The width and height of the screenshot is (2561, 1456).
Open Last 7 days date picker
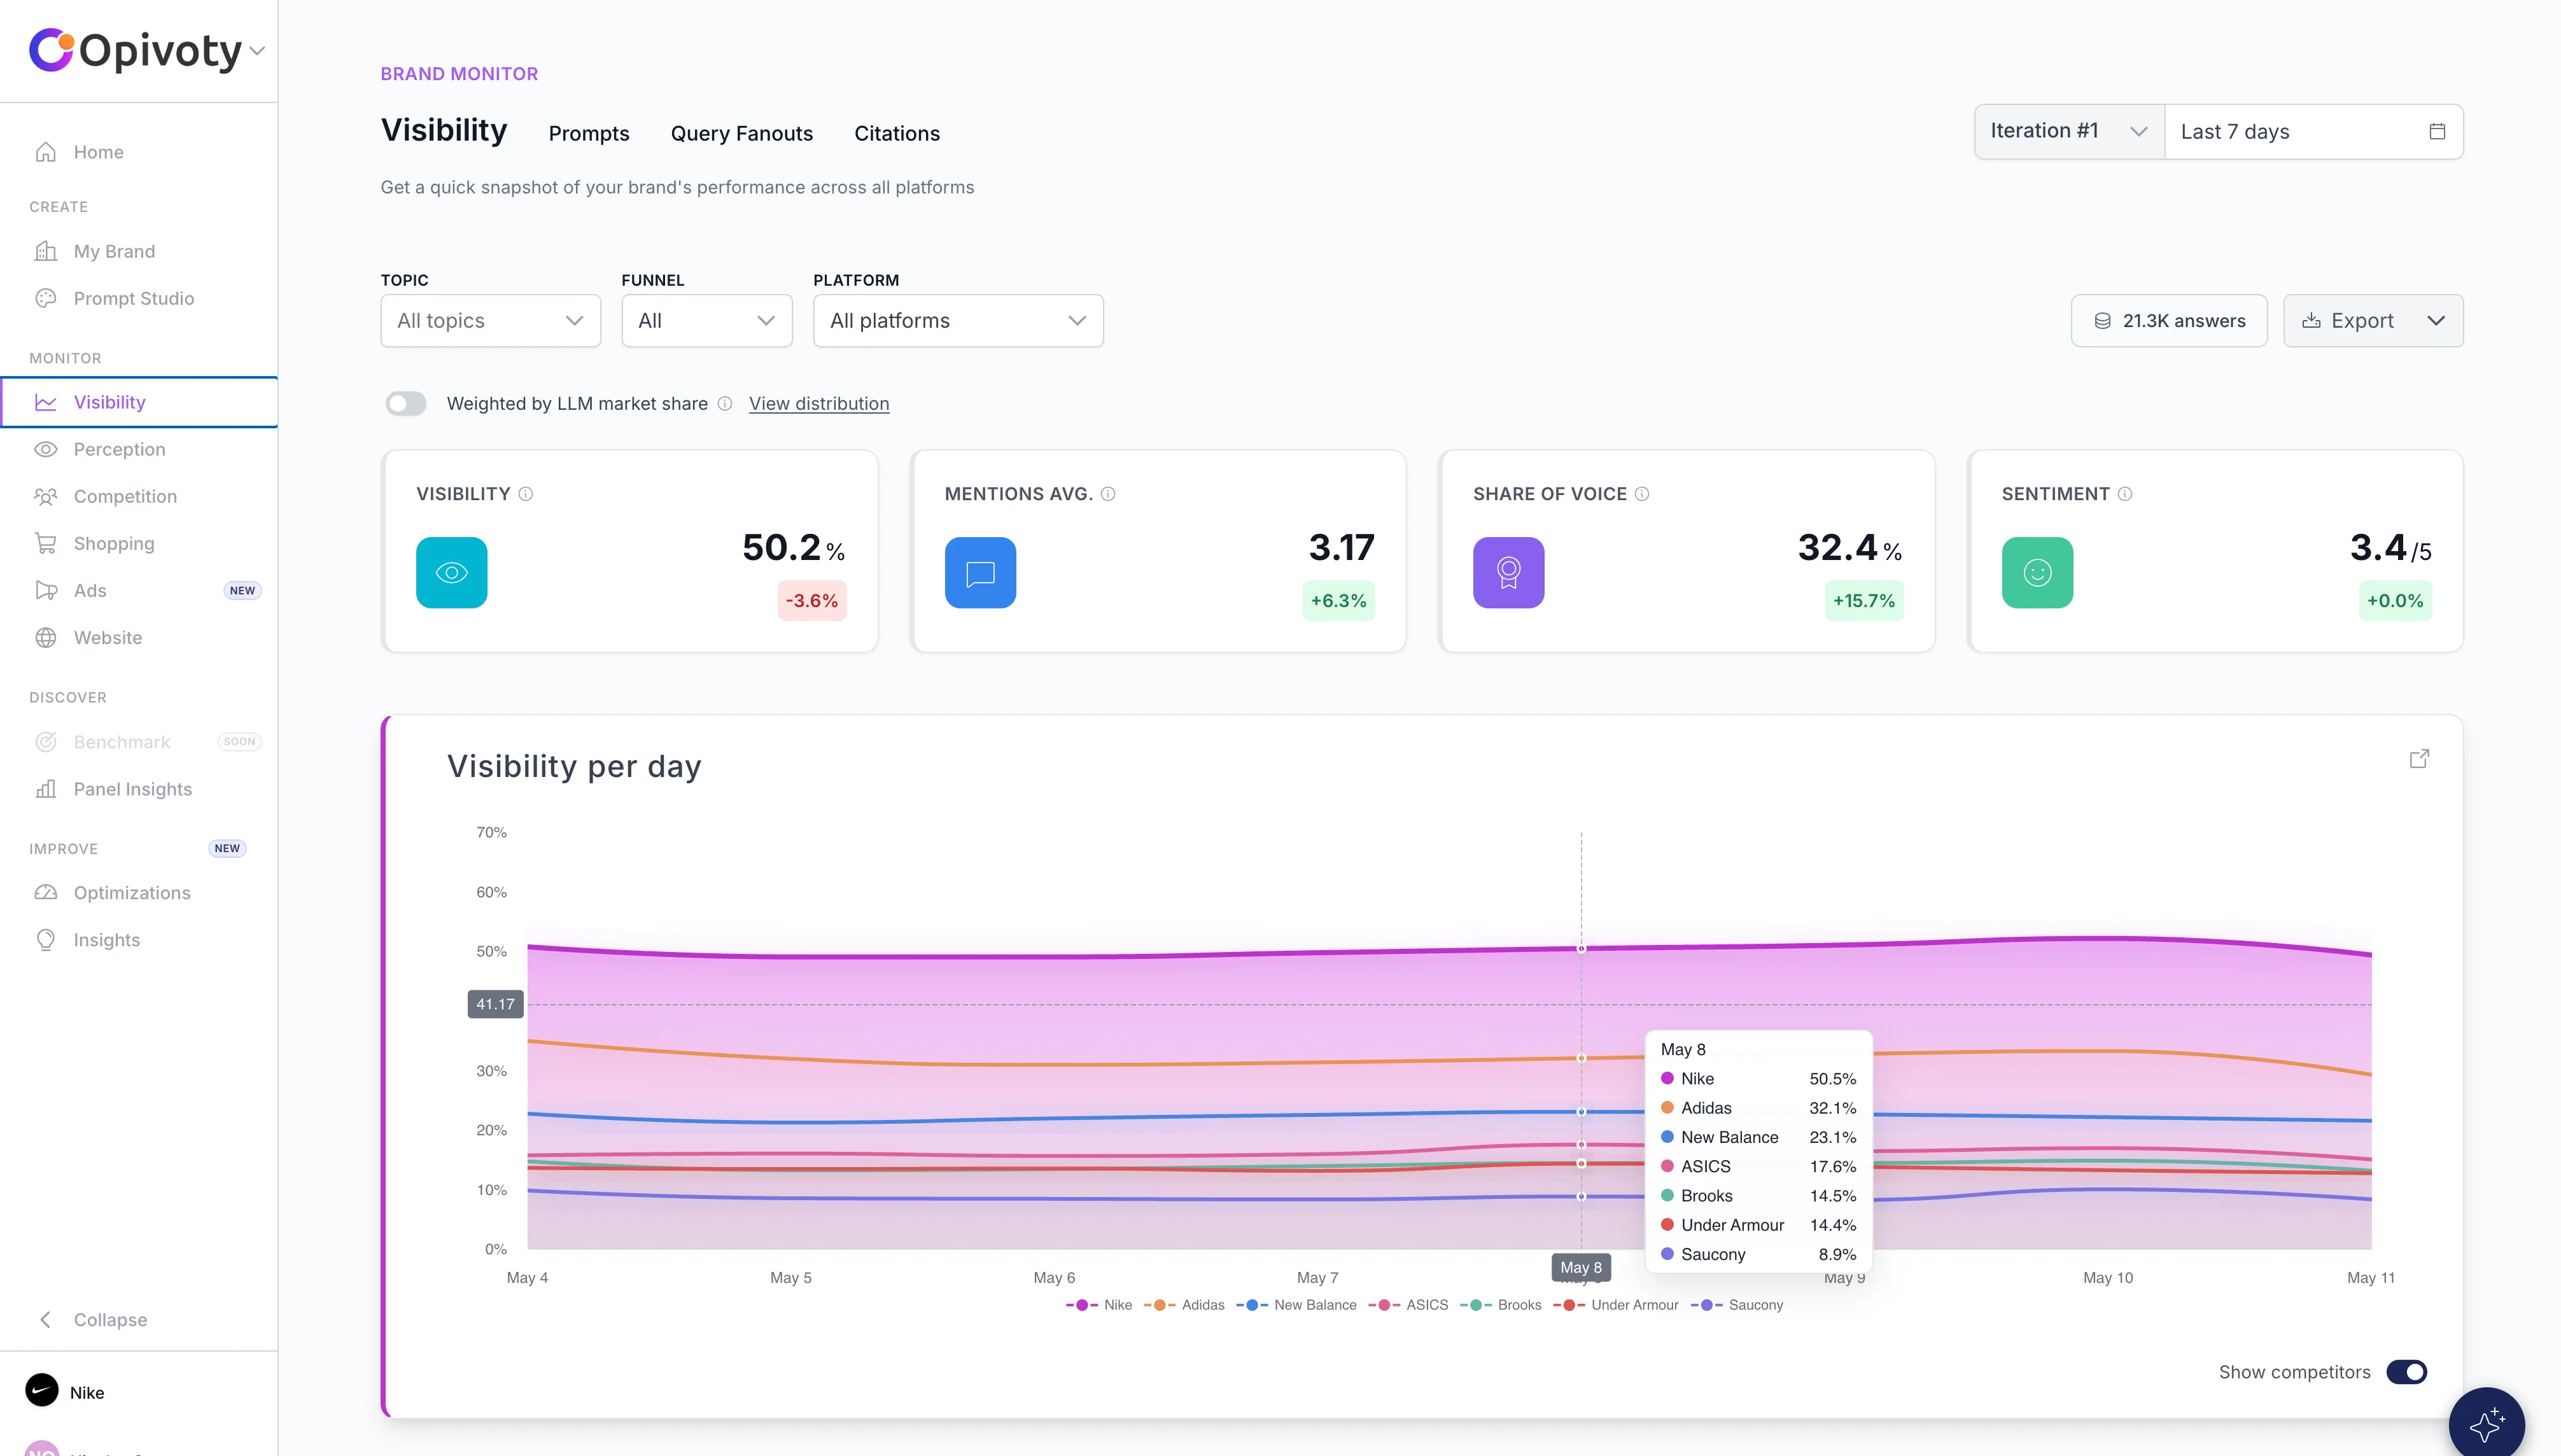[x=2313, y=131]
